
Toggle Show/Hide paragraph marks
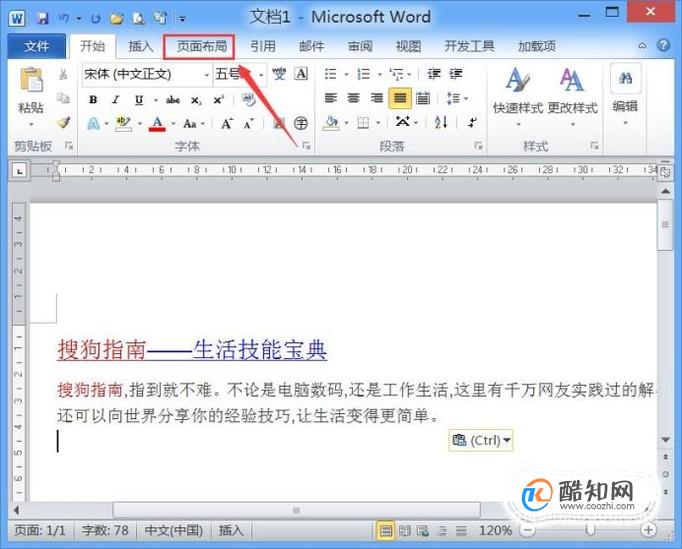point(472,123)
